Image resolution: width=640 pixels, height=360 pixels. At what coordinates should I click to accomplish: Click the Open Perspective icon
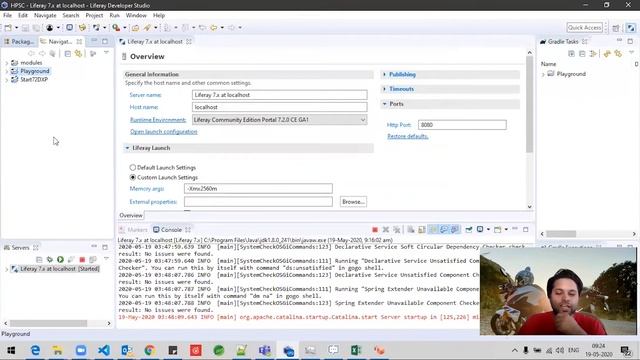click(x=616, y=28)
